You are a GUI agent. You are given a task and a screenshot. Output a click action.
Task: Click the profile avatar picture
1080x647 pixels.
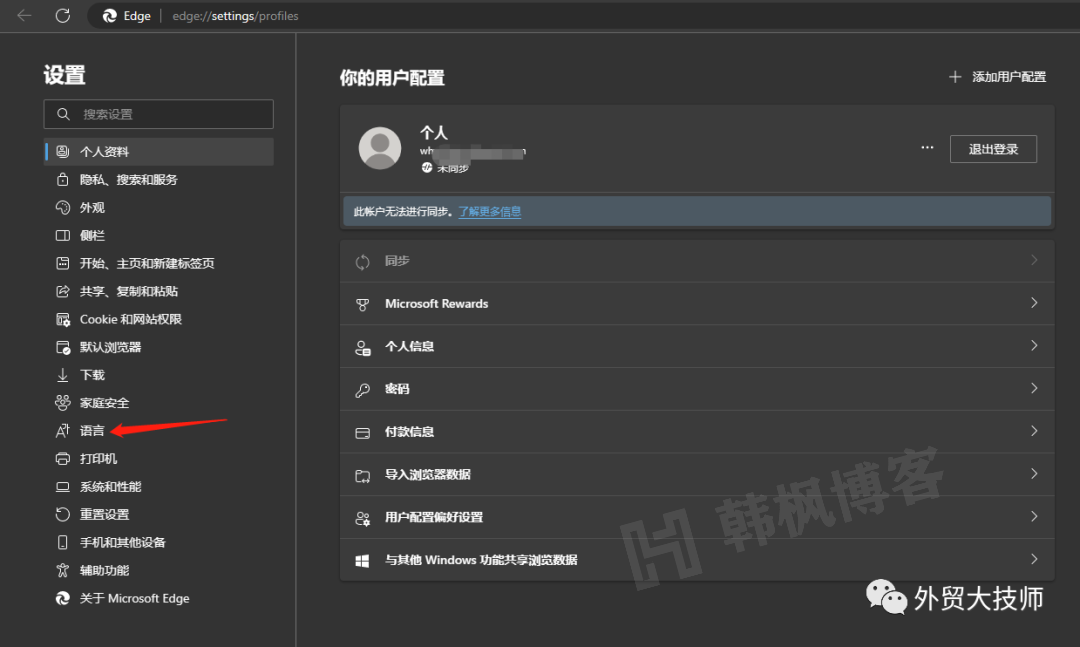(378, 147)
